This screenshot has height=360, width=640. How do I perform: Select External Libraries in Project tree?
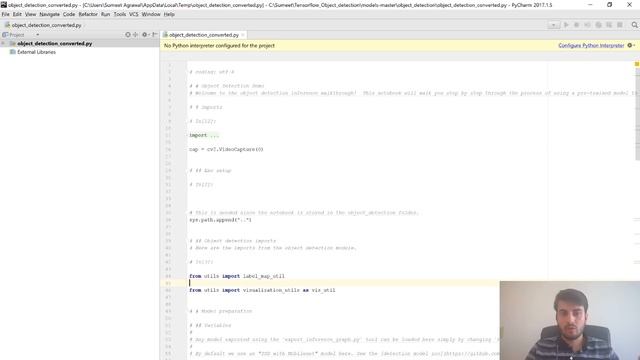pyautogui.click(x=33, y=52)
